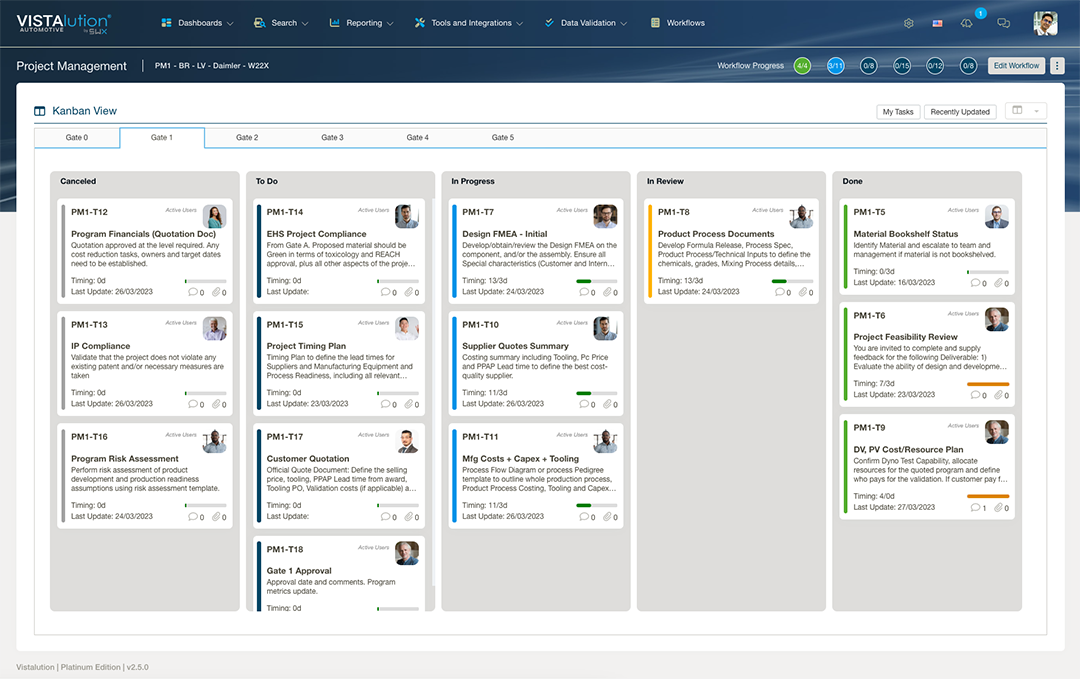Click the three-dot menu beside Edit Workflow
The image size is (1080, 679).
[1058, 66]
